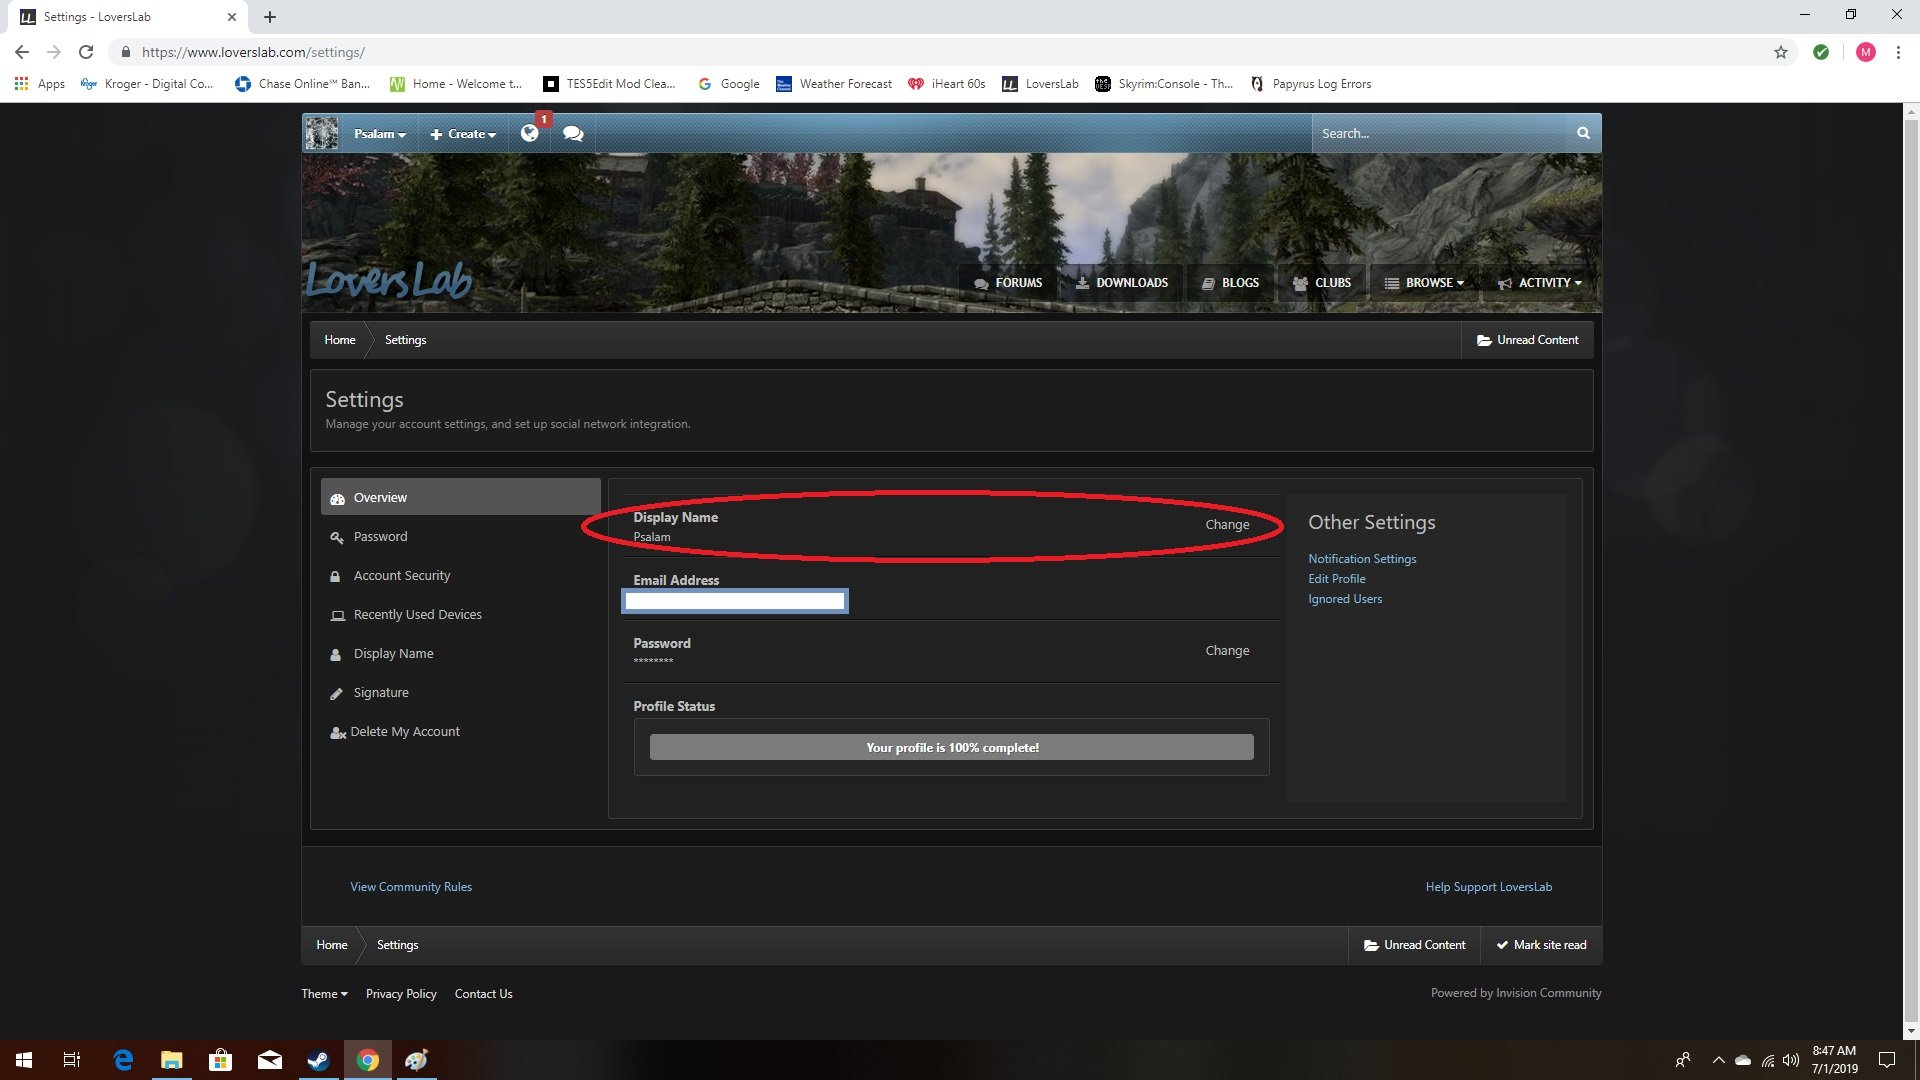
Task: Open the notifications globe icon
Action: click(530, 133)
